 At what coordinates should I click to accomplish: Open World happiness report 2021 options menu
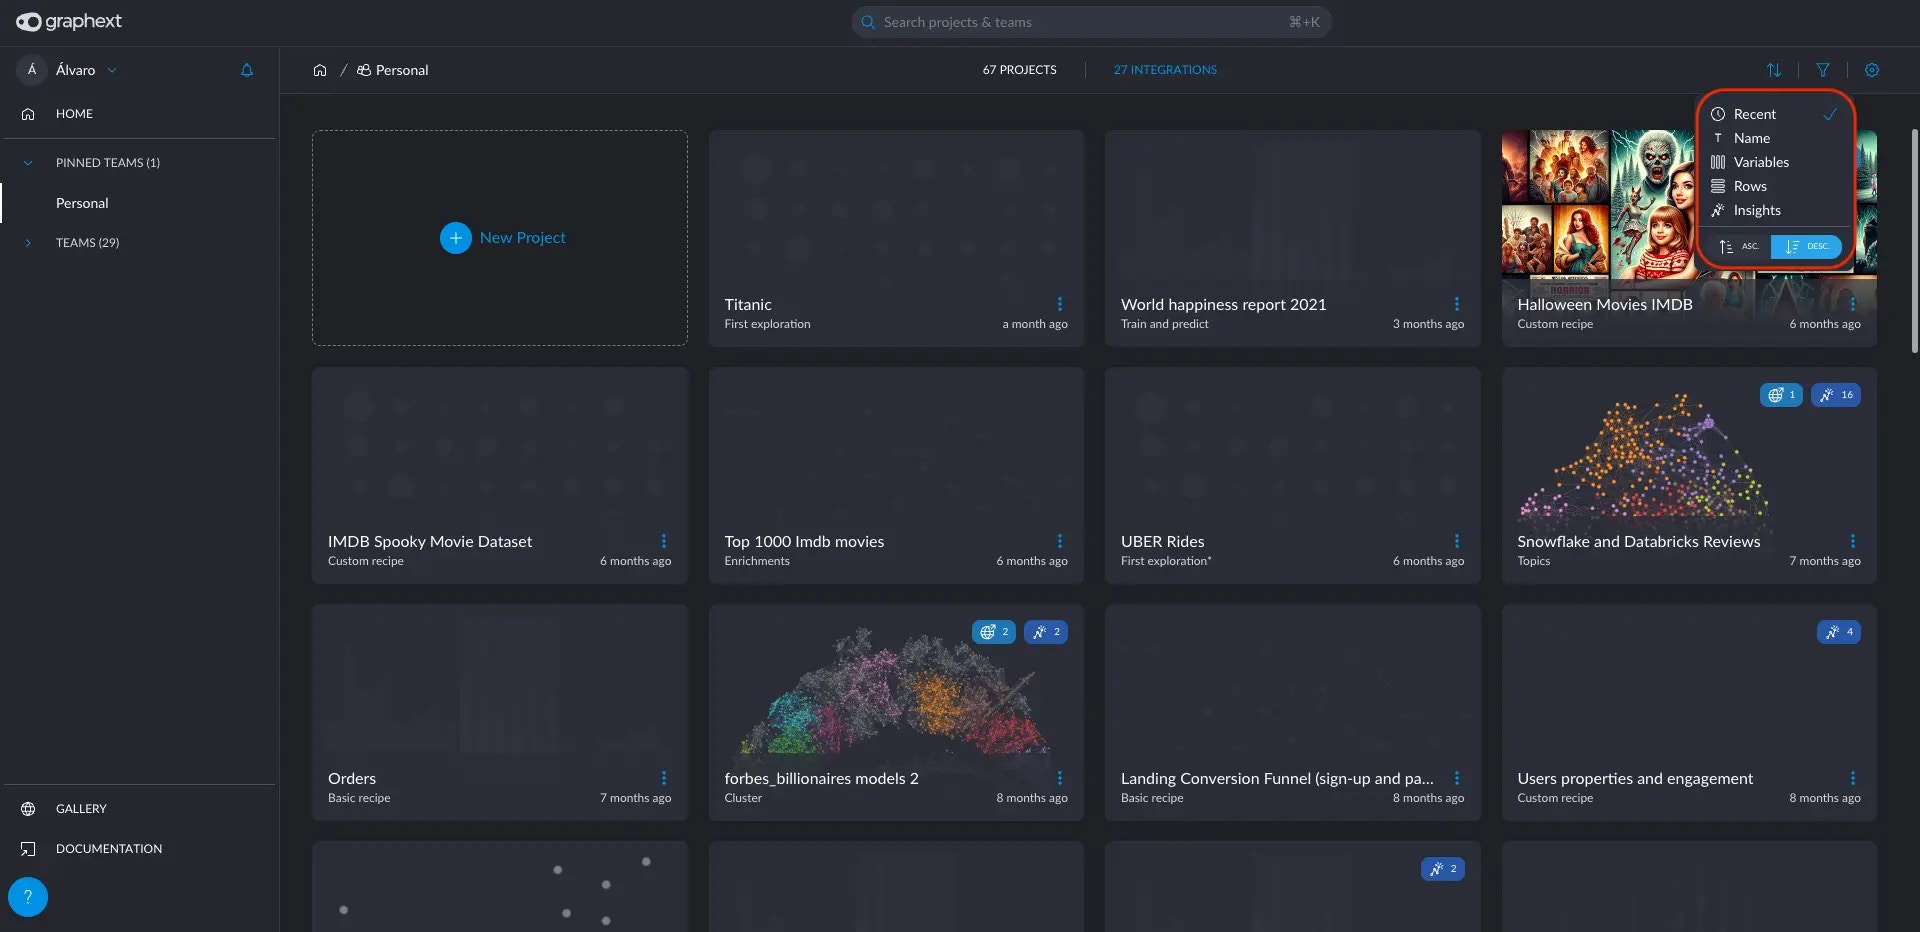pyautogui.click(x=1456, y=304)
